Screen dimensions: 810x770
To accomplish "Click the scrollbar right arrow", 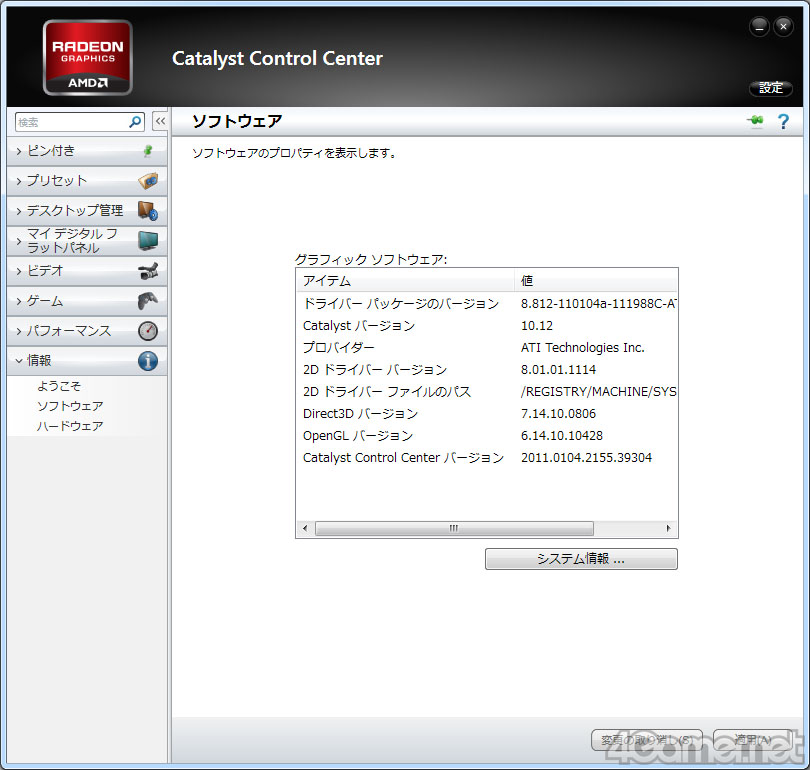I will pos(668,528).
